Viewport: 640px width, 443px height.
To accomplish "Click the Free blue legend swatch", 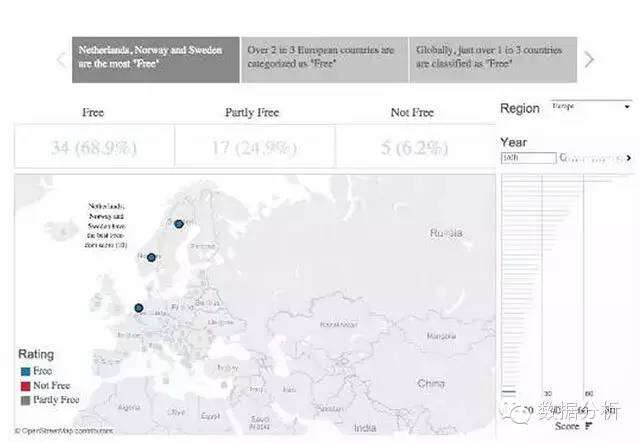I will tap(25, 372).
